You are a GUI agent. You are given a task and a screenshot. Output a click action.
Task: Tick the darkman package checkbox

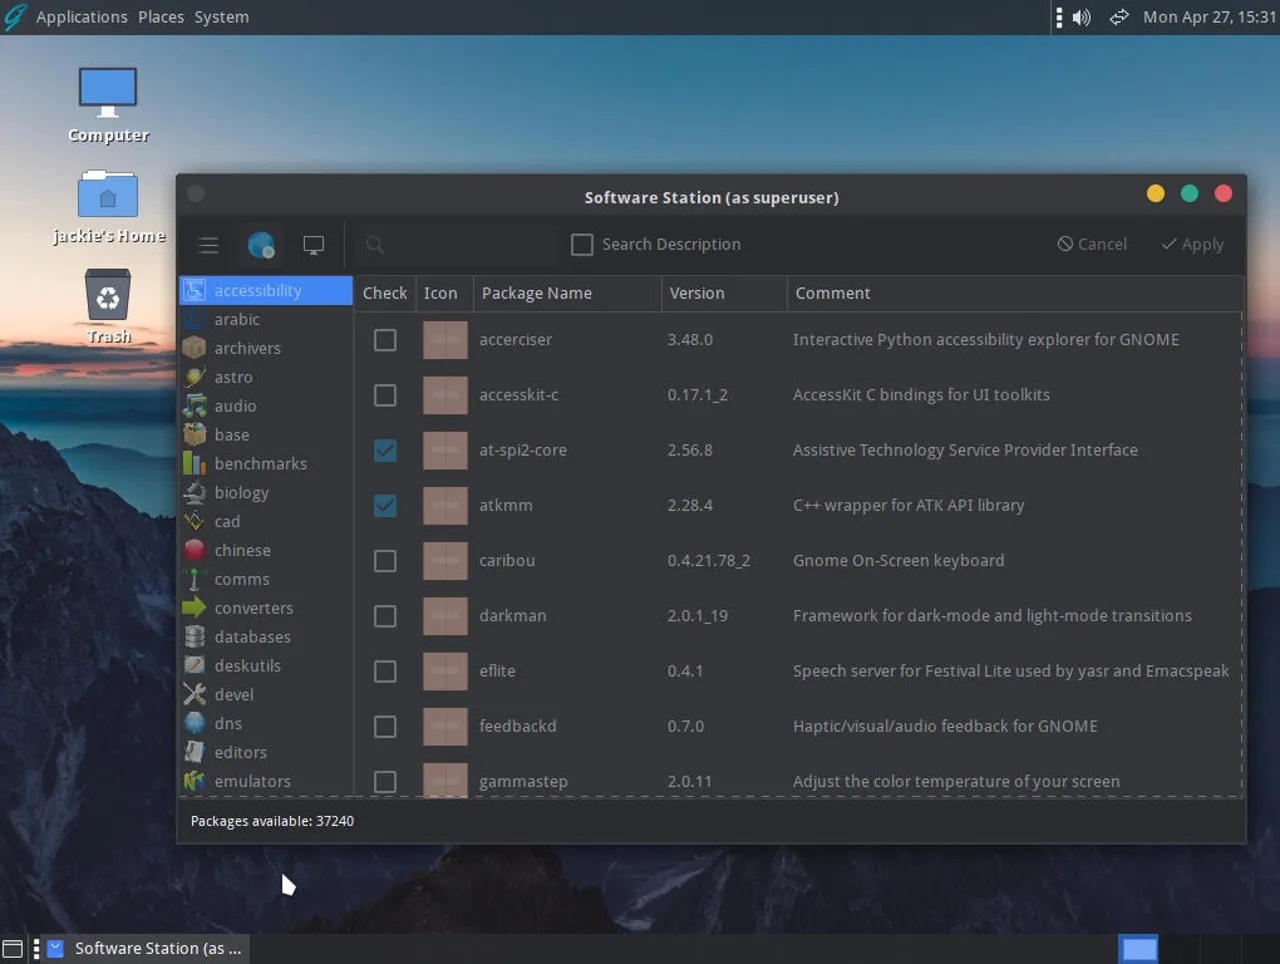(x=385, y=616)
